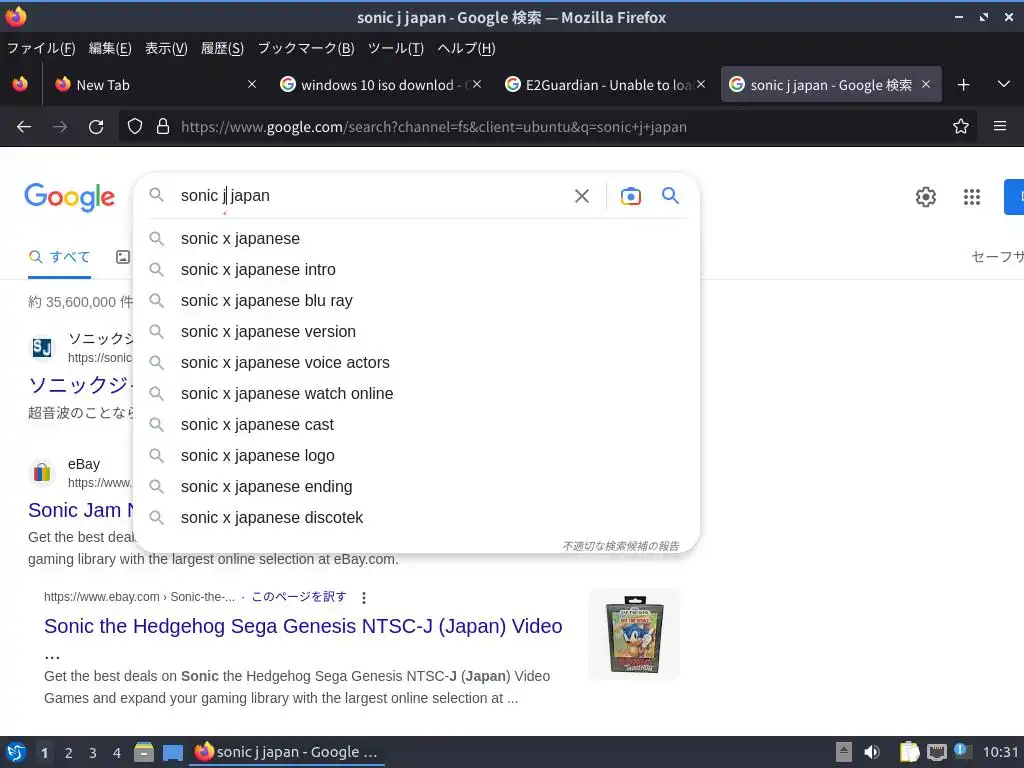
Task: Select suggestion sonic x japanese discotek
Action: click(416, 517)
